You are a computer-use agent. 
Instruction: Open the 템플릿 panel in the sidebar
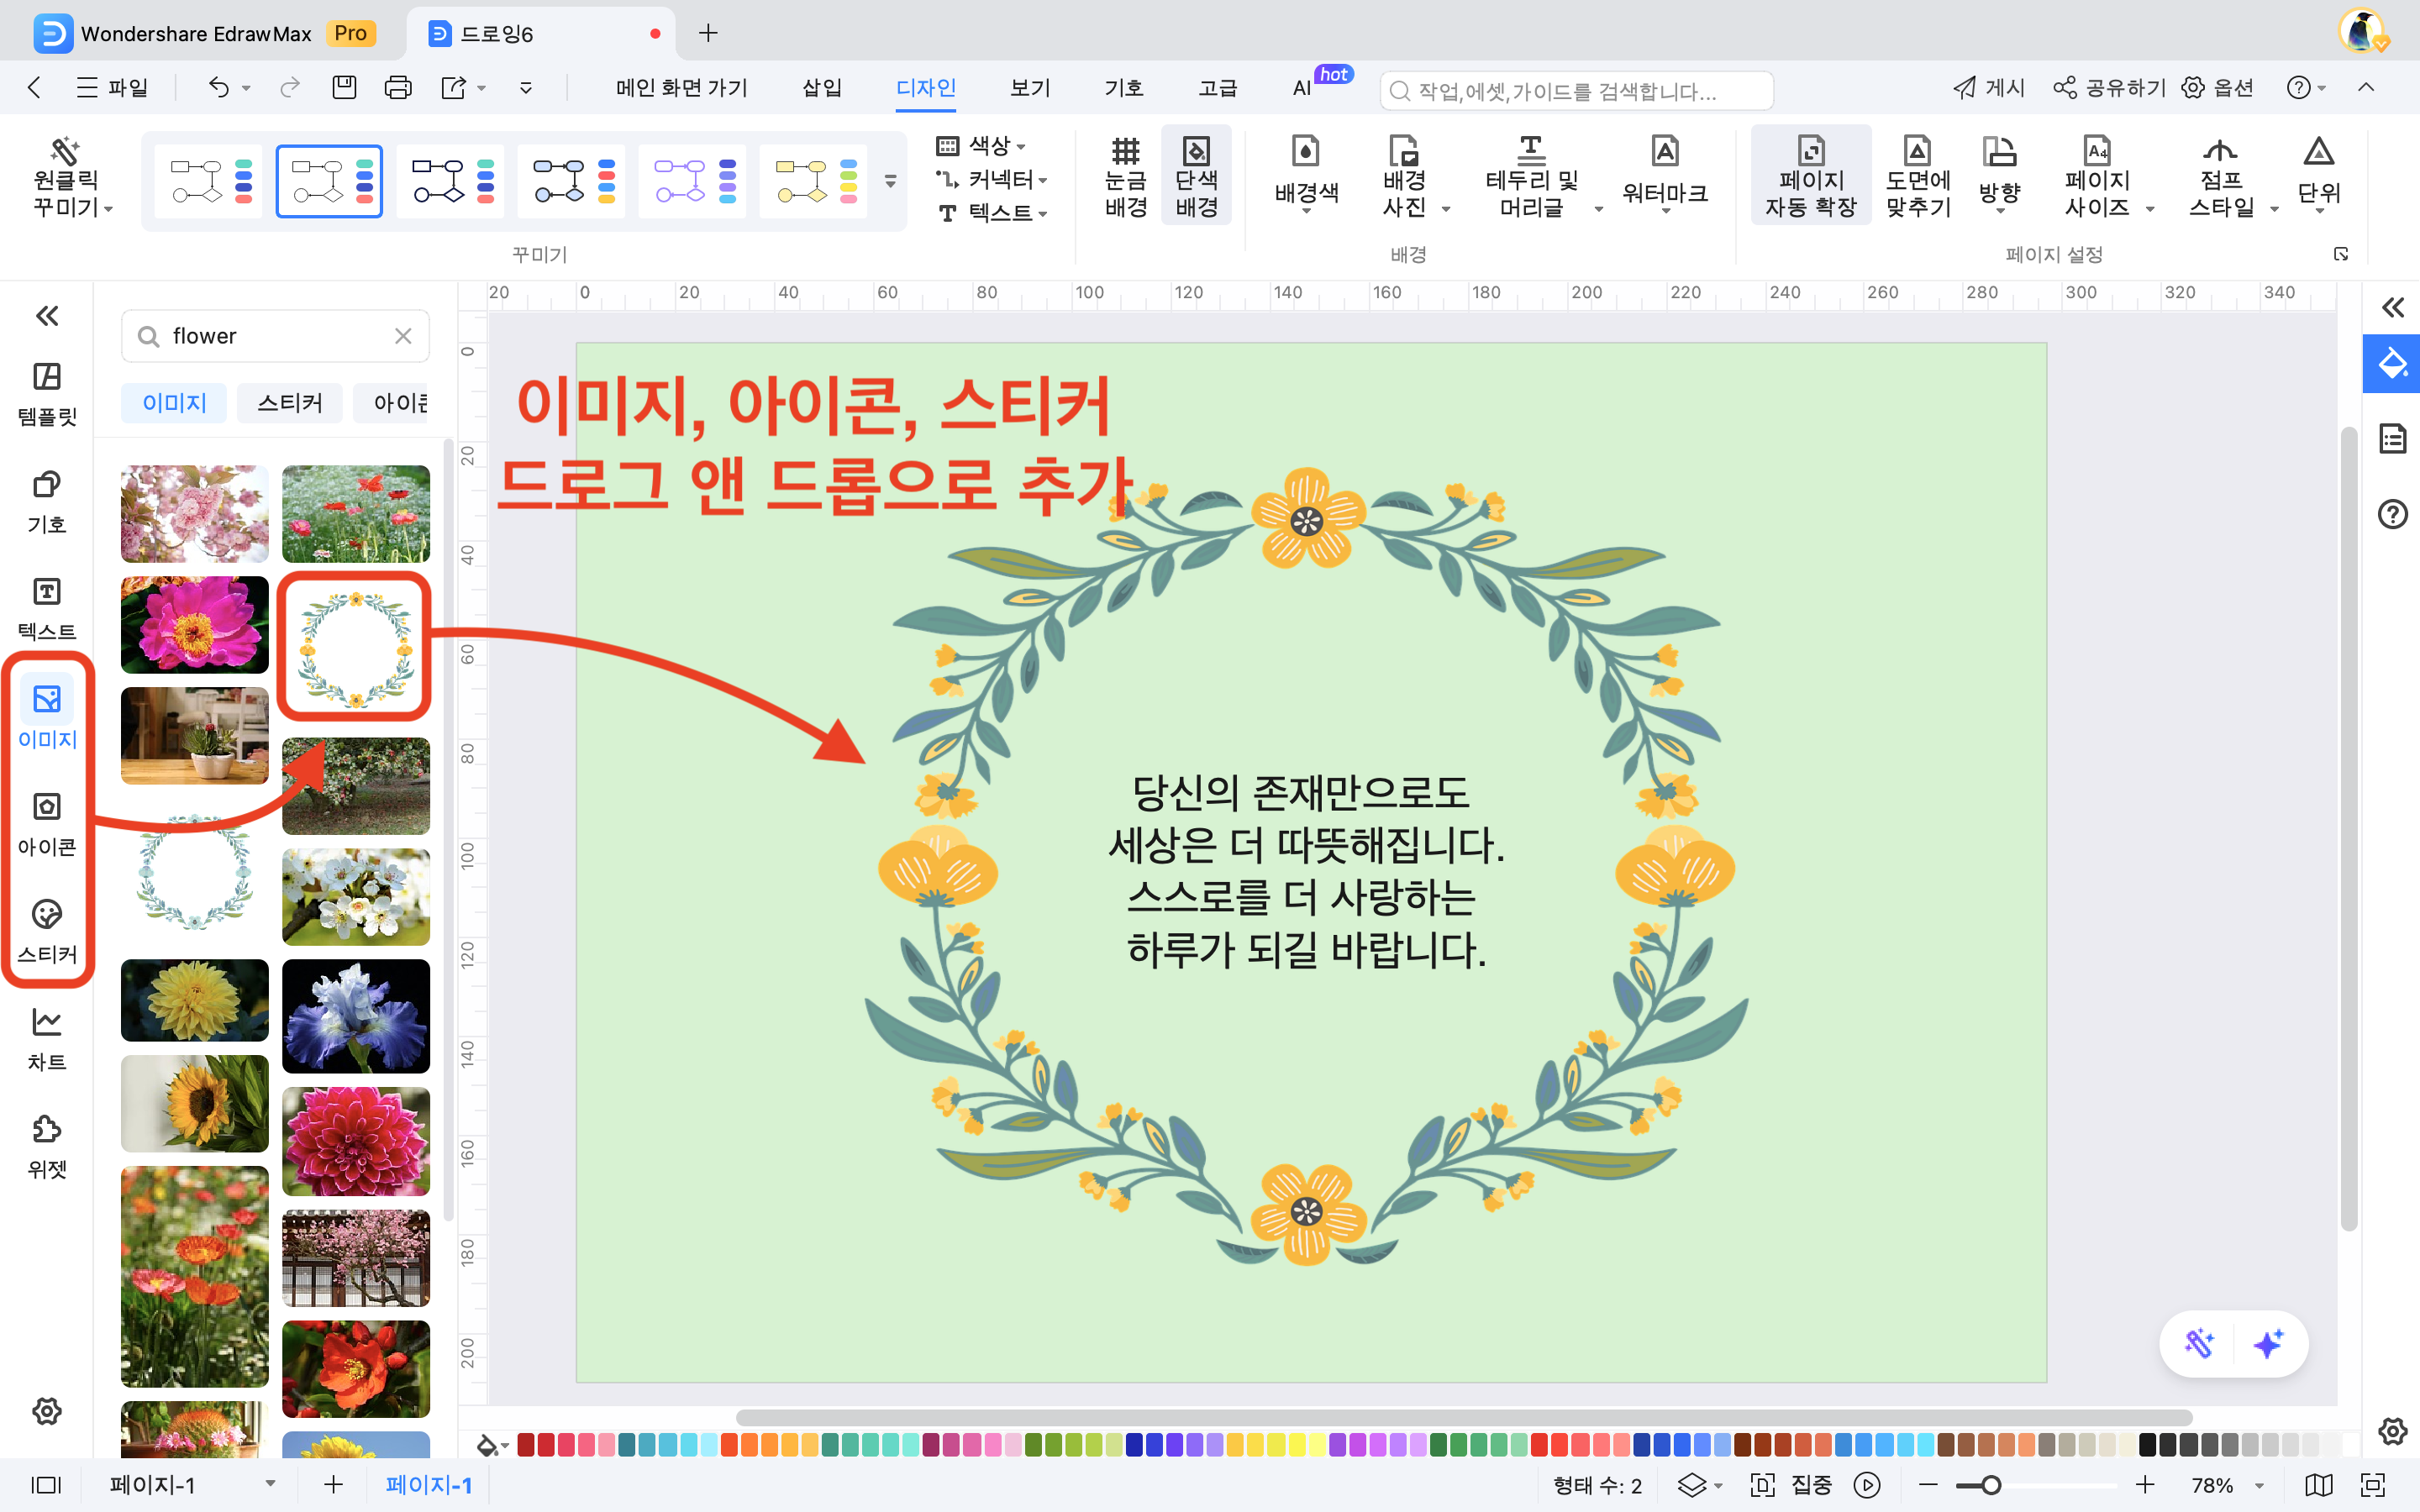click(46, 393)
